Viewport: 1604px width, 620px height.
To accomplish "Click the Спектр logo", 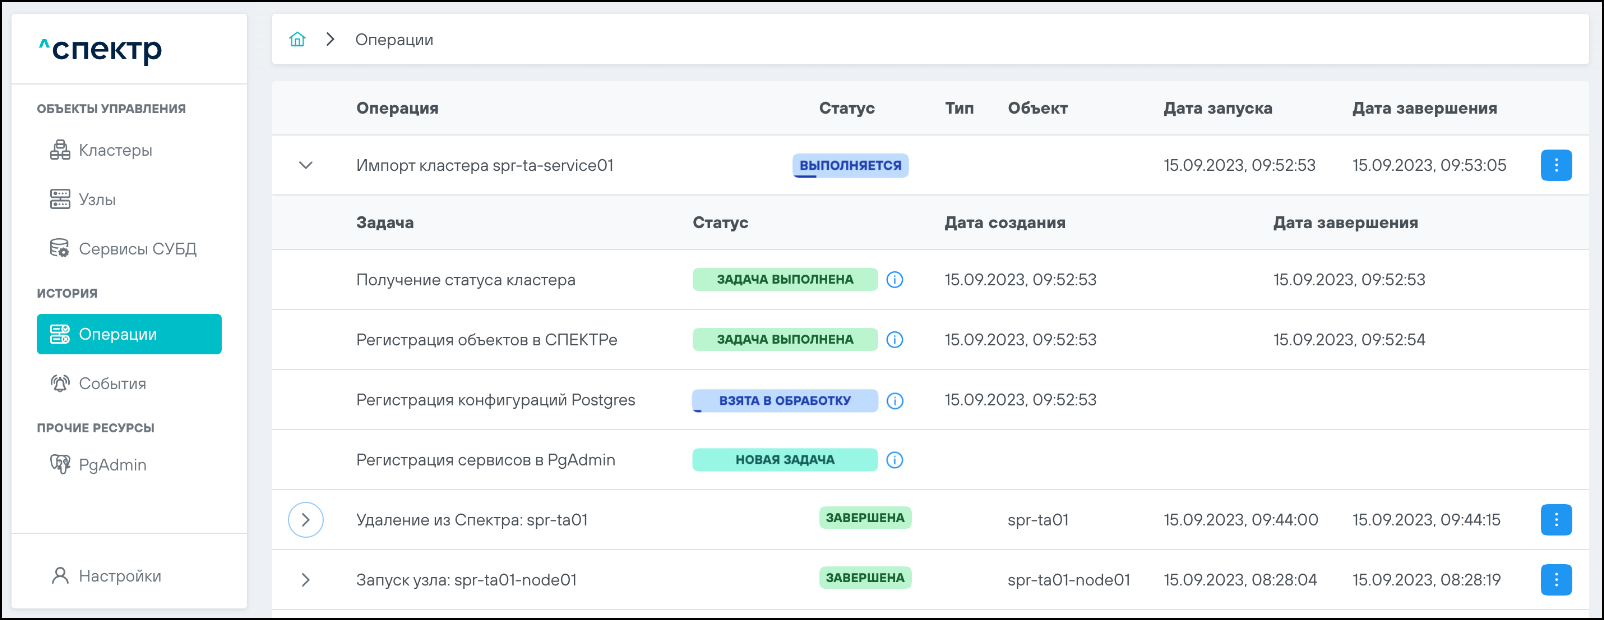I will point(101,49).
